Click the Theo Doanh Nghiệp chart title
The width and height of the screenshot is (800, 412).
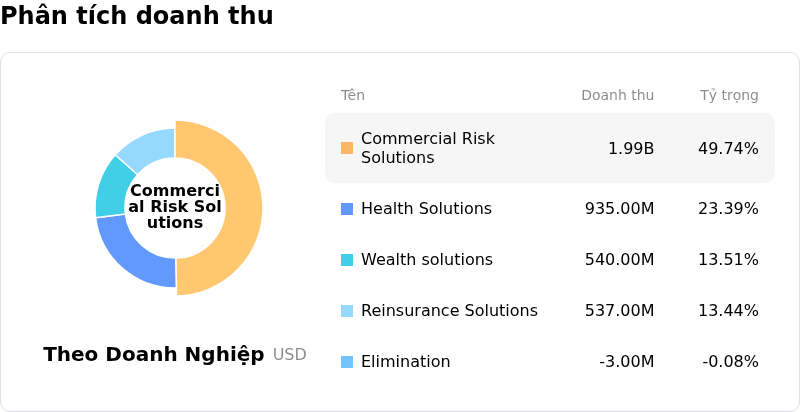coord(154,355)
